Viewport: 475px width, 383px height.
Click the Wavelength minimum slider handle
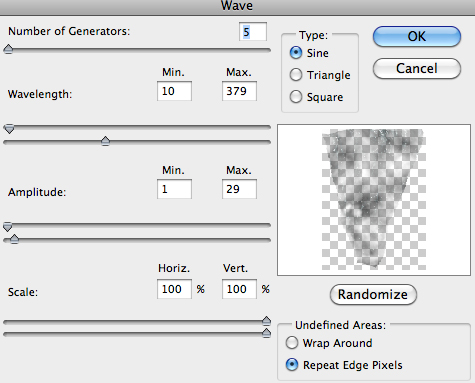pos(9,129)
